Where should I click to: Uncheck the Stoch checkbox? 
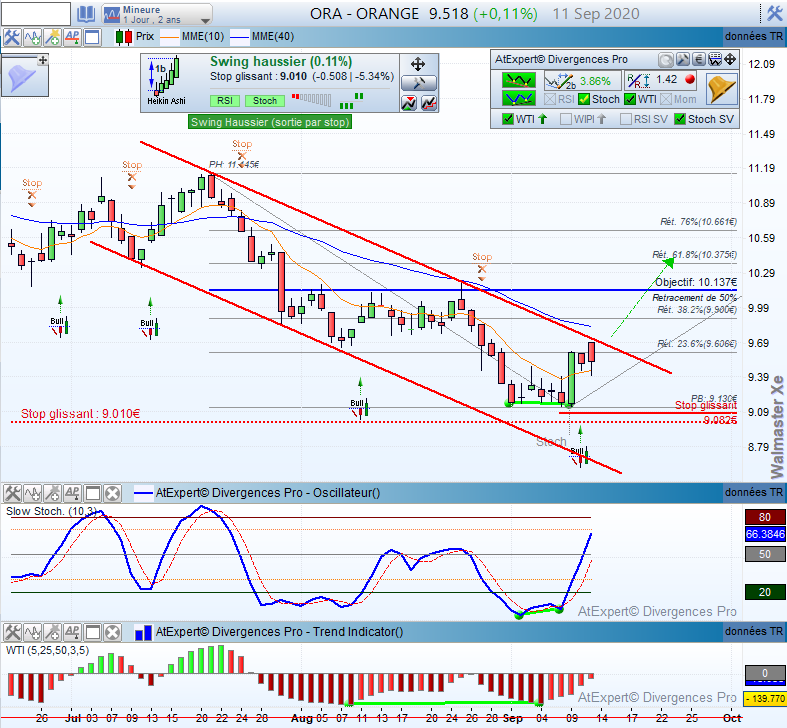click(584, 99)
